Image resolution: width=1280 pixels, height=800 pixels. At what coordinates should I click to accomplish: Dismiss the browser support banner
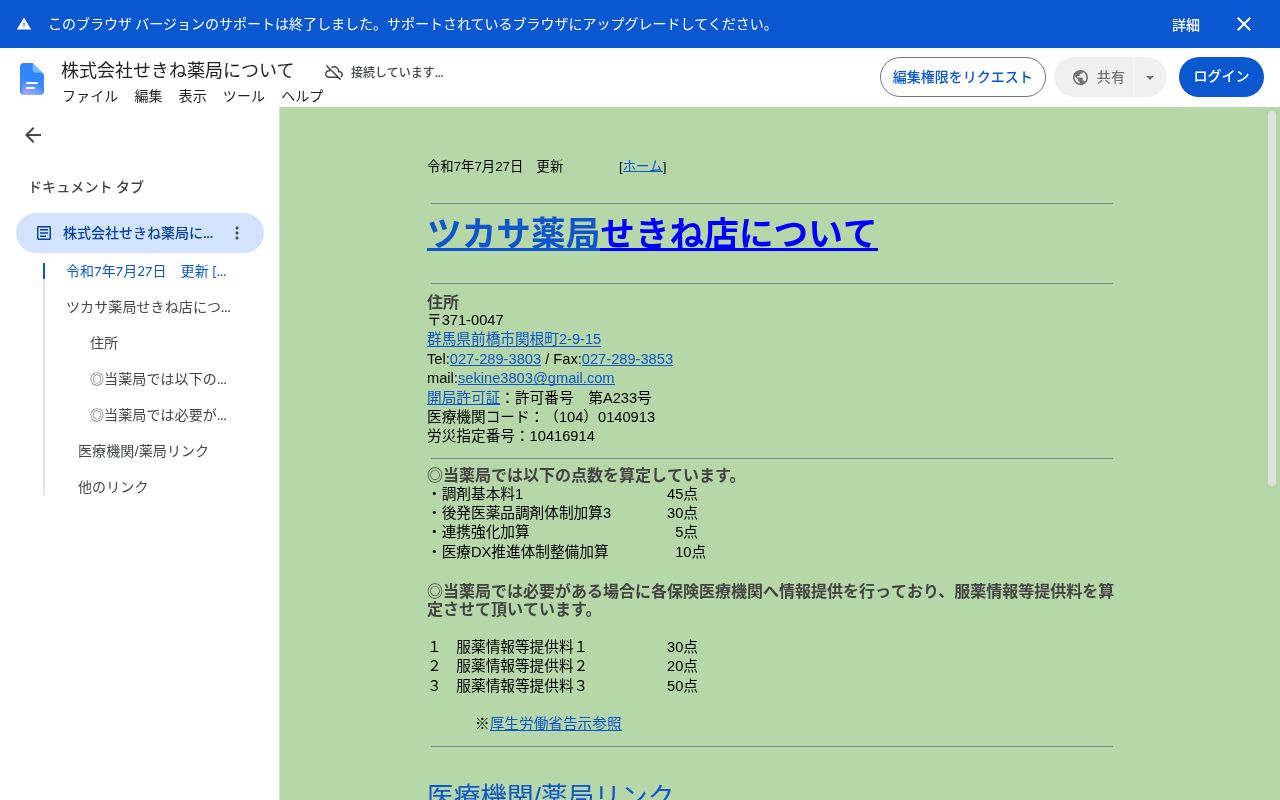coord(1244,24)
